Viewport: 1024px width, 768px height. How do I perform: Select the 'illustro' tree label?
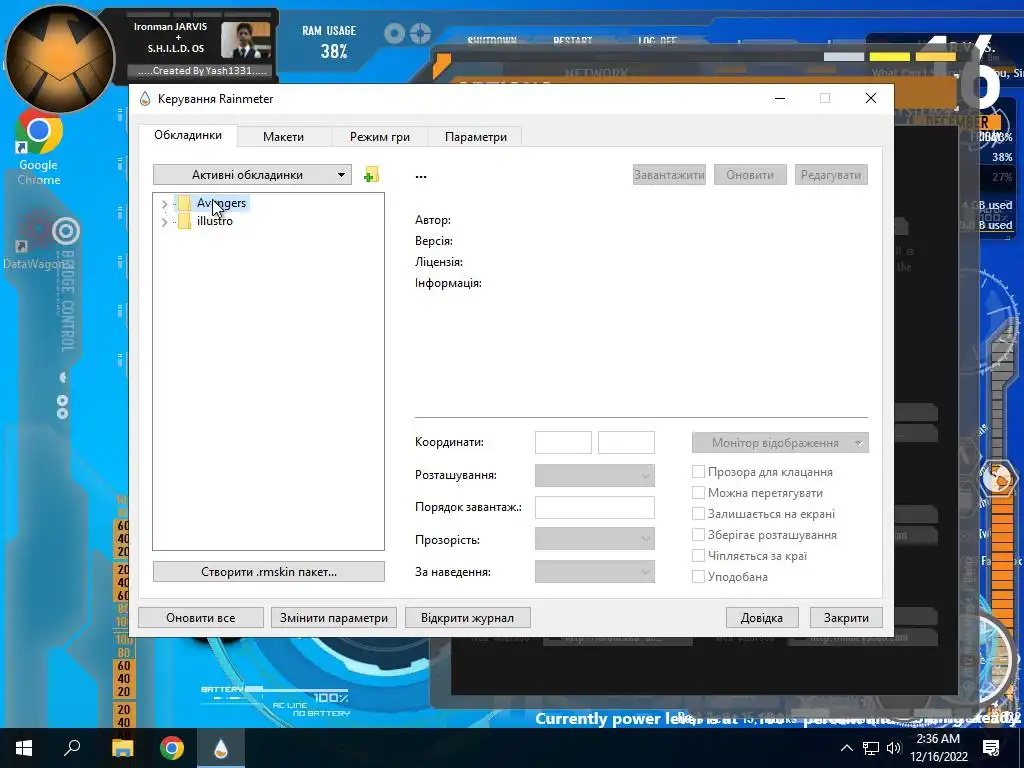click(x=215, y=221)
